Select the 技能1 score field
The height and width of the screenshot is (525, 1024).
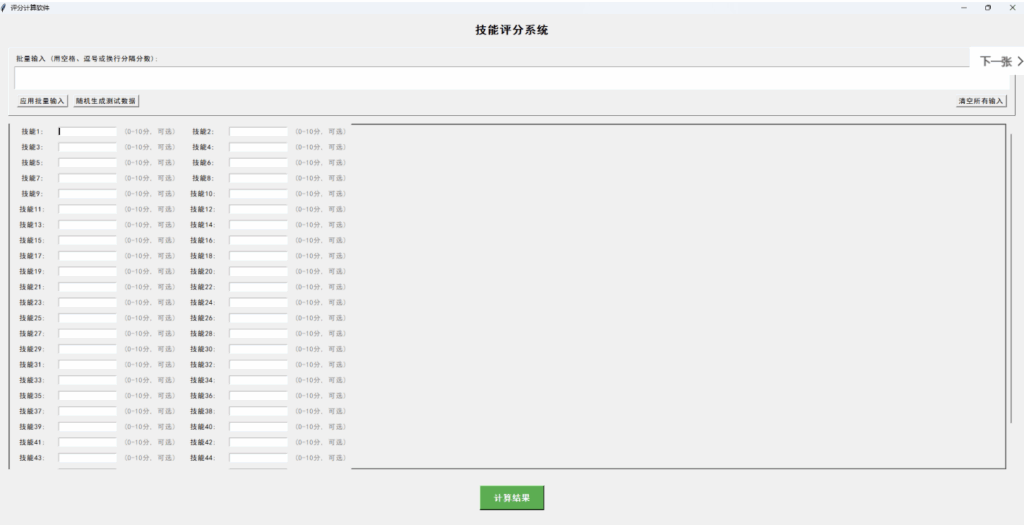pos(88,131)
